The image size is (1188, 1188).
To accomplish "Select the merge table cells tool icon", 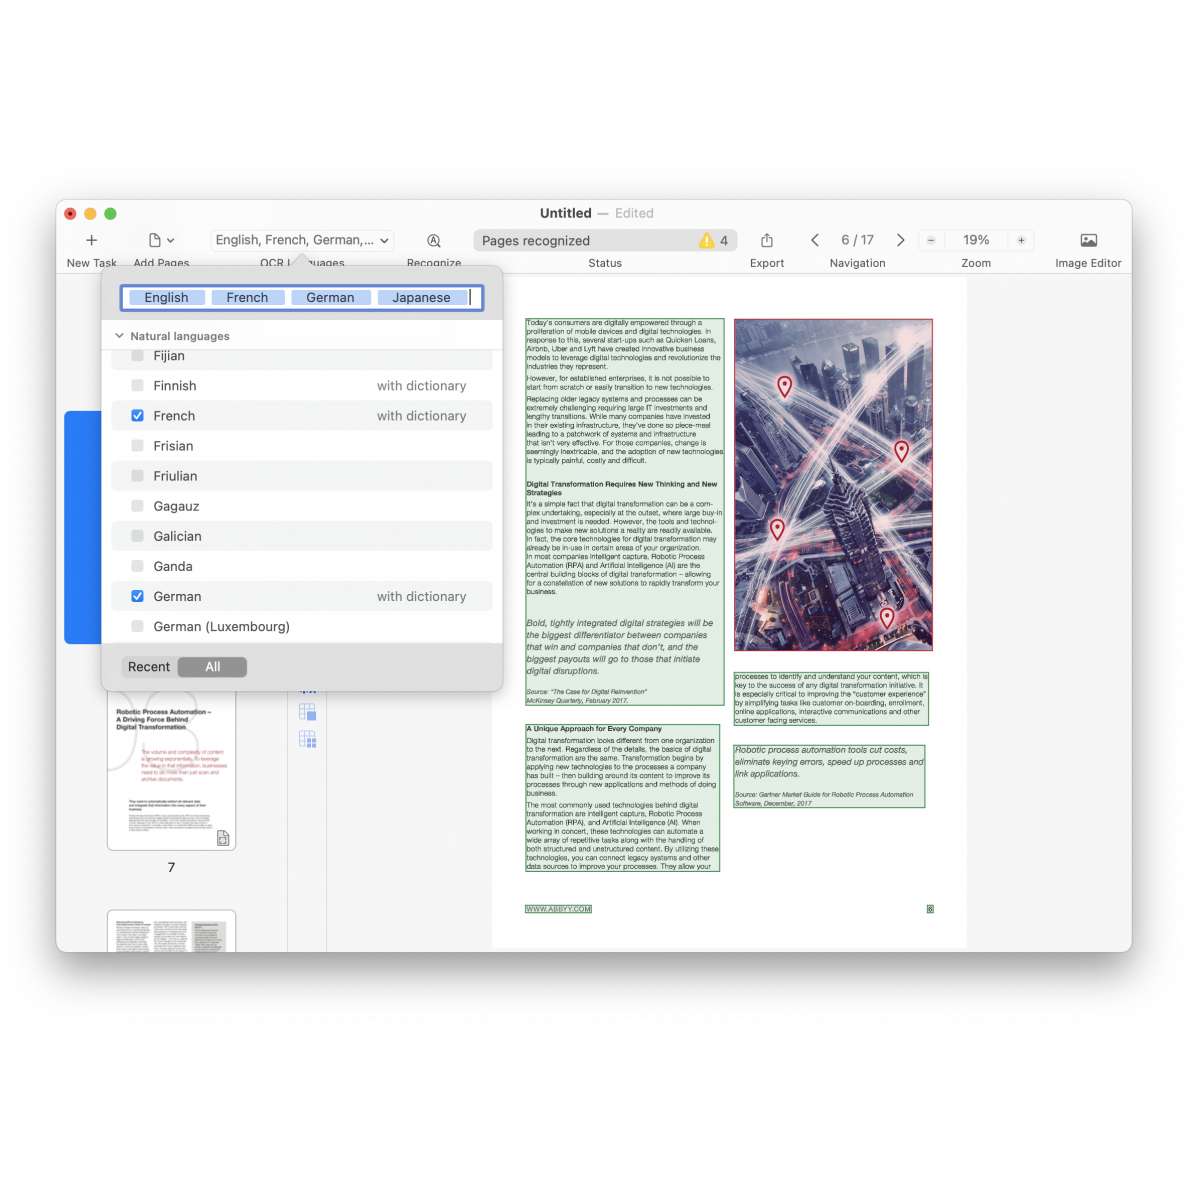I will [x=308, y=711].
